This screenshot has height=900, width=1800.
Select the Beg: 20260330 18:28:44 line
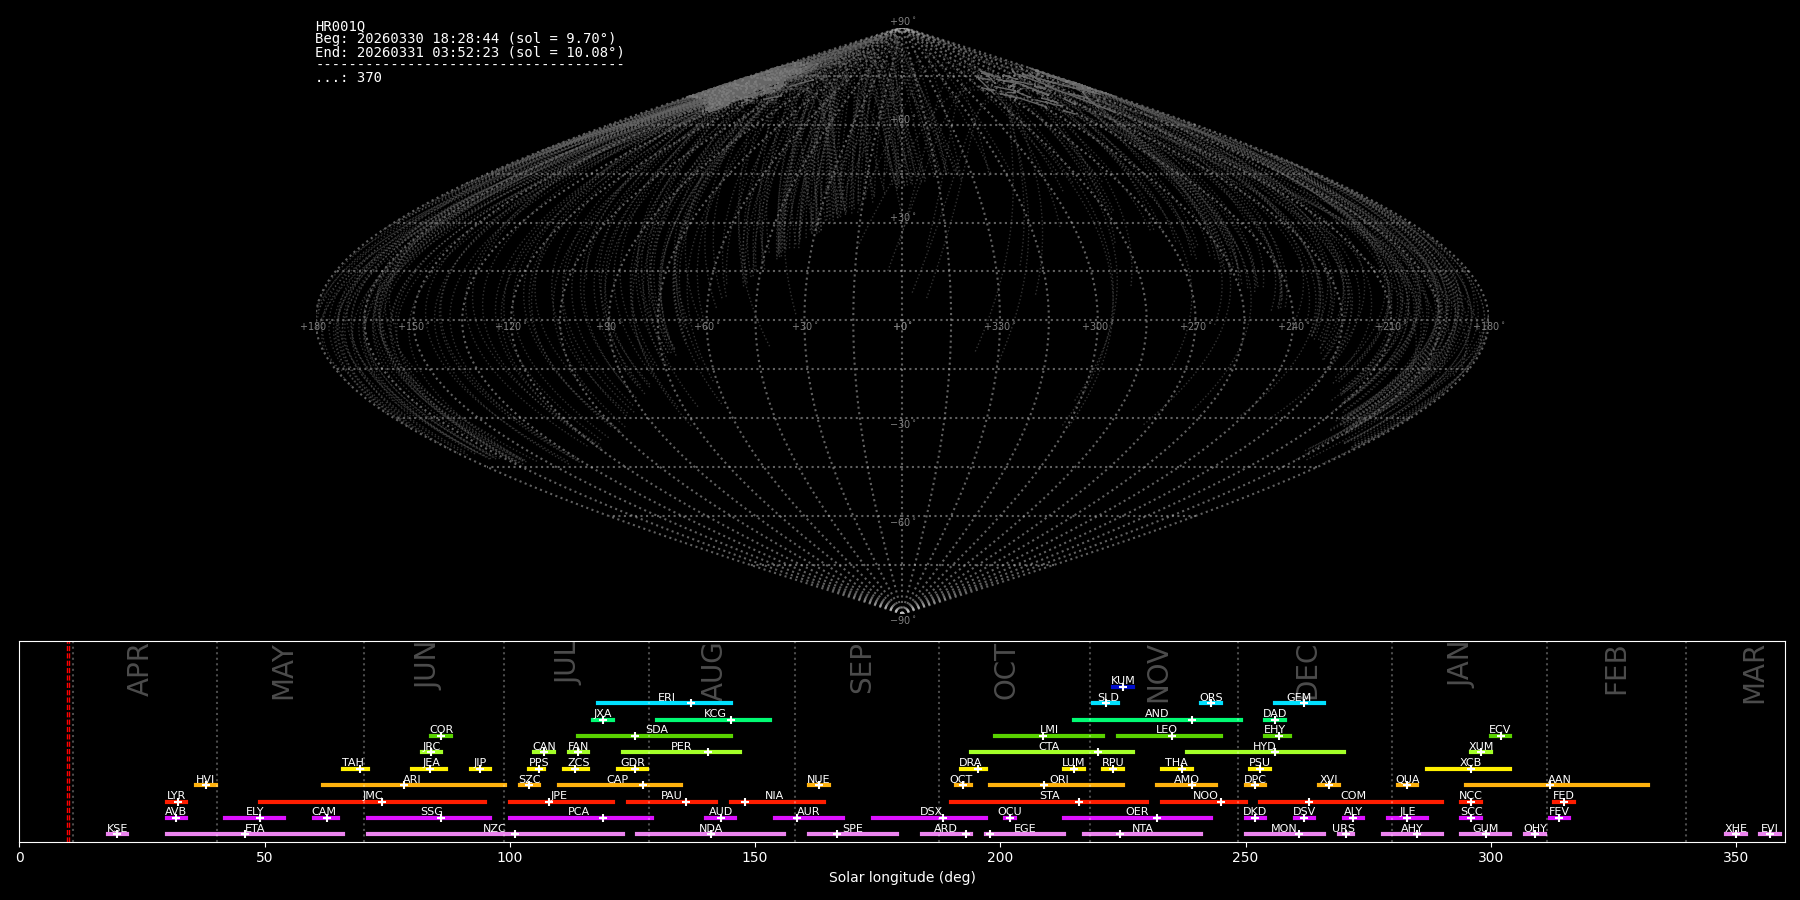tap(466, 39)
